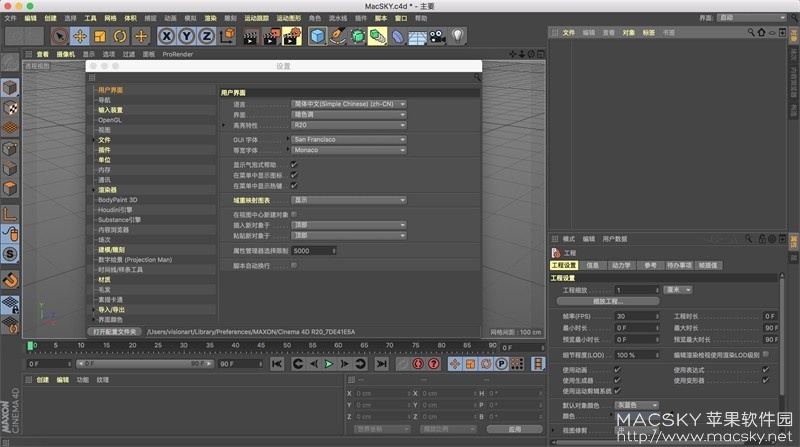The width and height of the screenshot is (800, 447).
Task: Toggle the coordinate system icon
Action: 227,36
